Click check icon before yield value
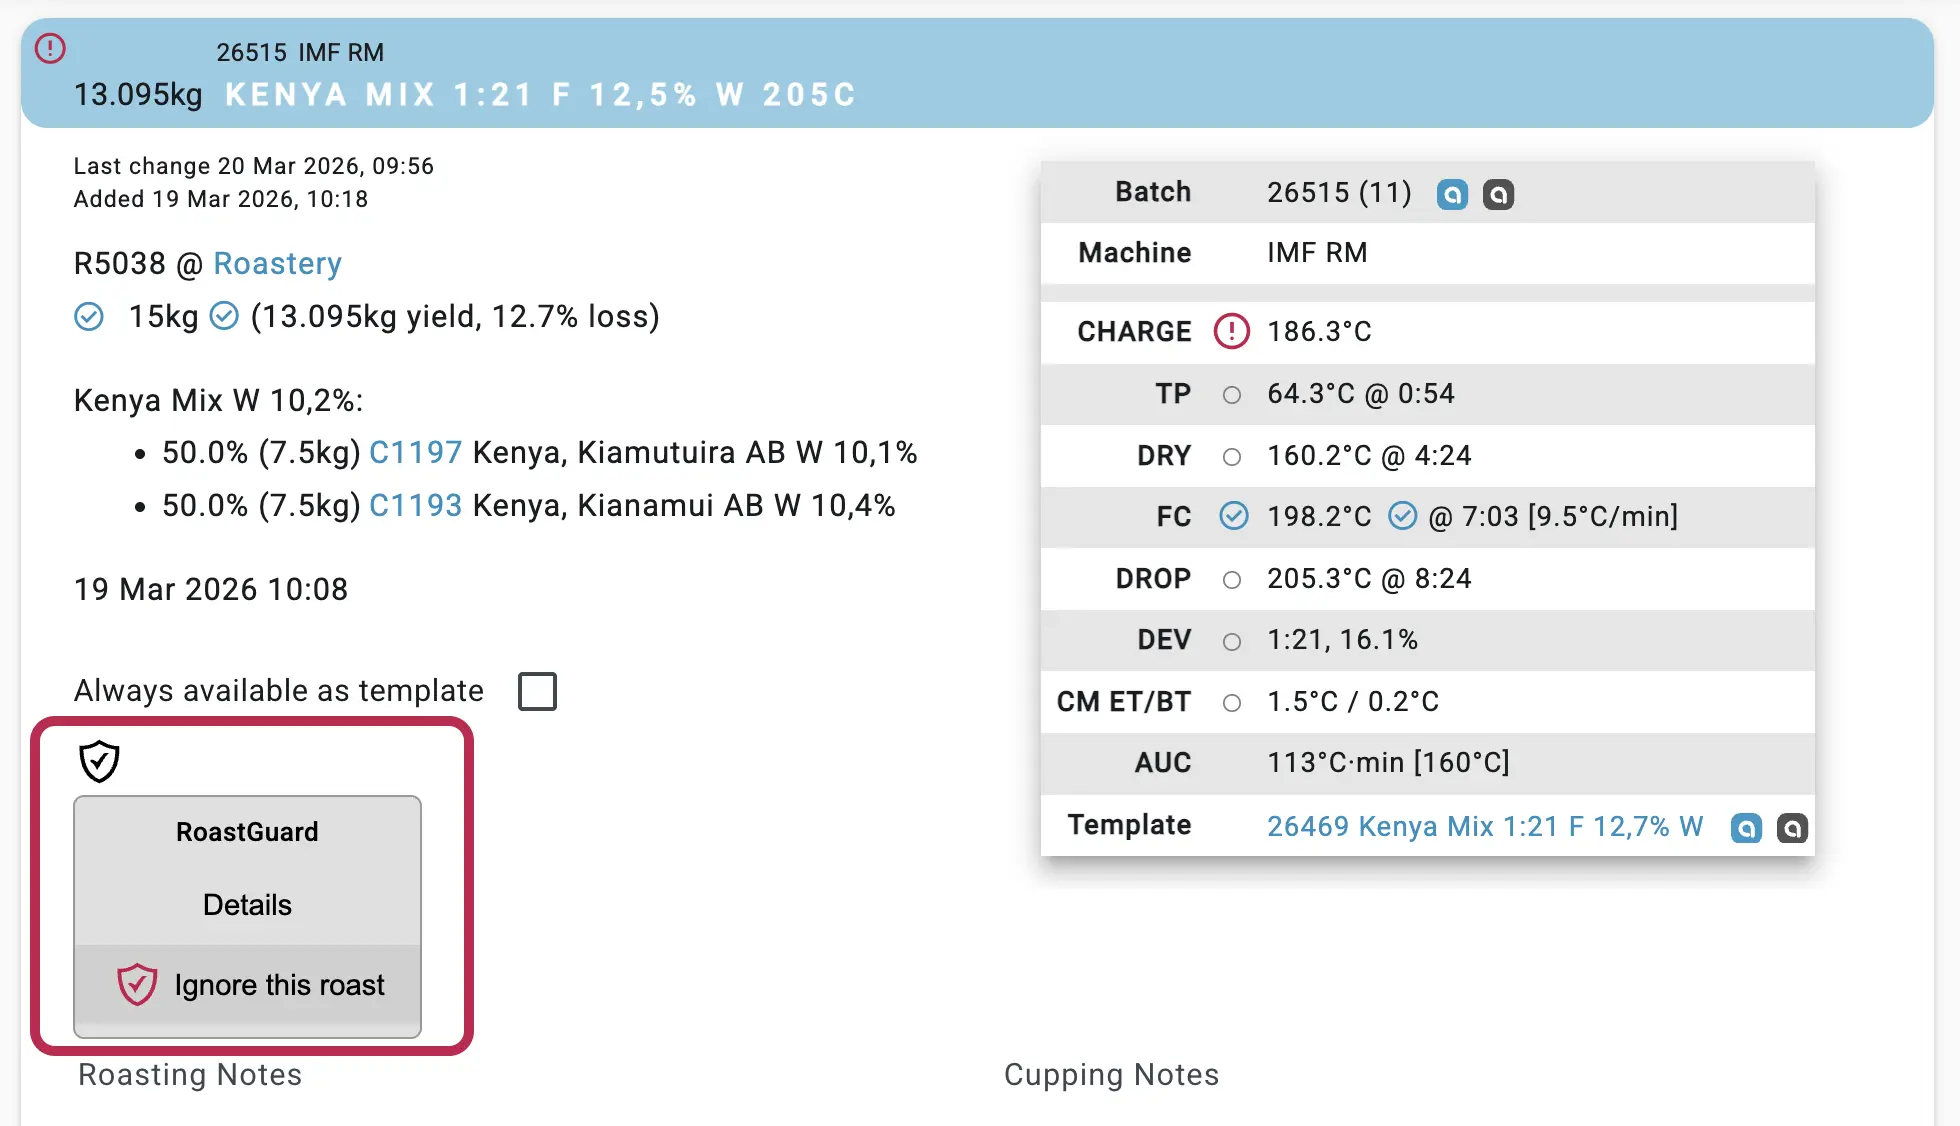The height and width of the screenshot is (1126, 1960). click(x=224, y=316)
